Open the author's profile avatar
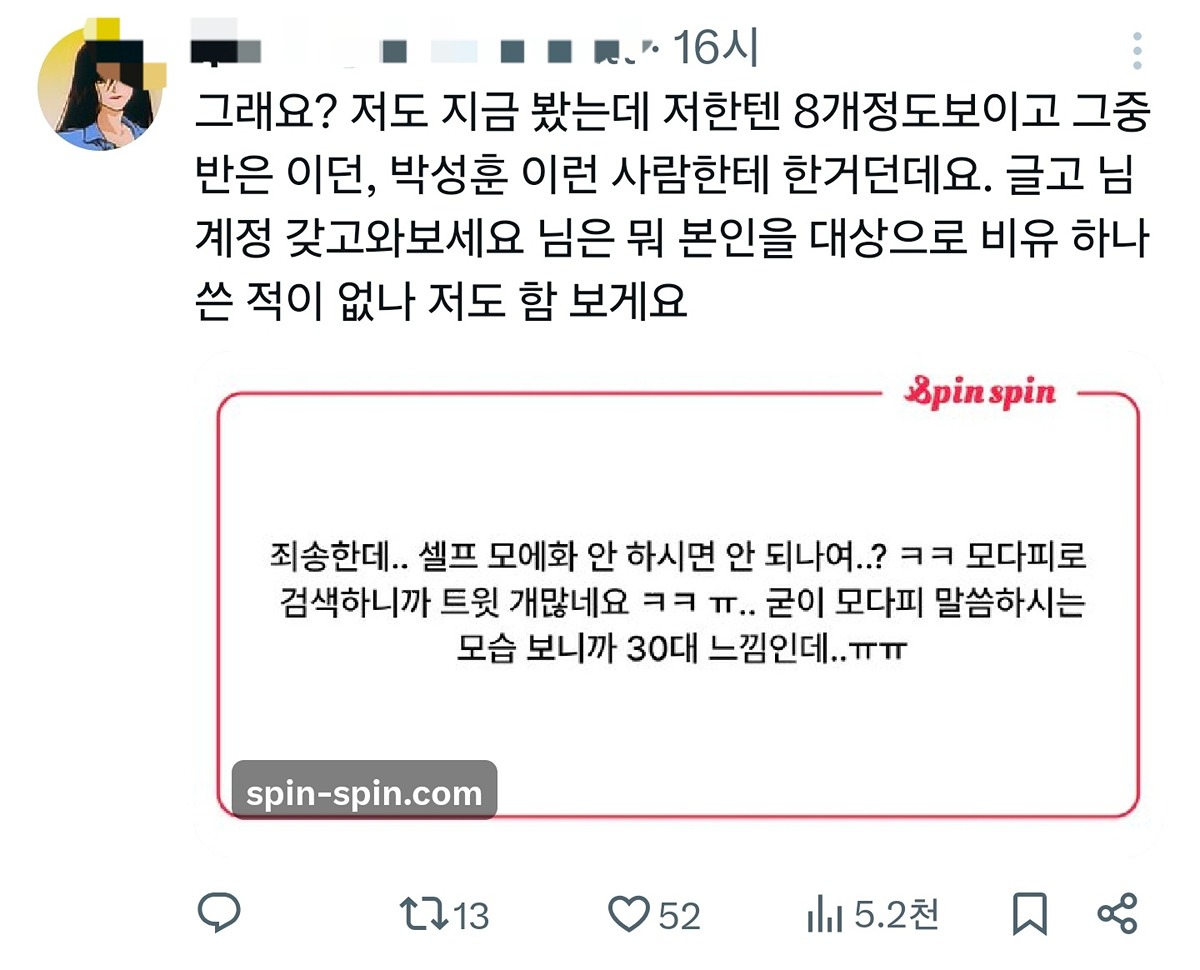Screen dimensions: 1200x970 [x=99, y=87]
